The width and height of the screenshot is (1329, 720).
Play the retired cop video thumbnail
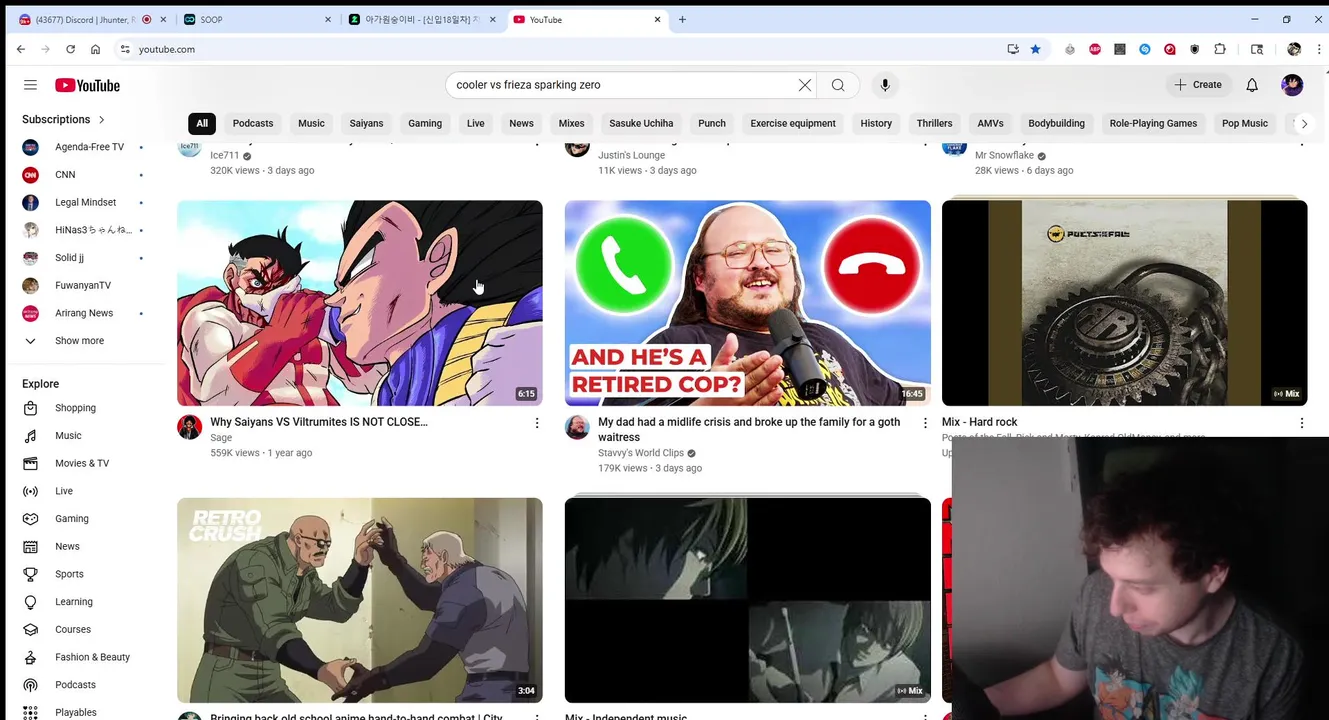point(748,303)
